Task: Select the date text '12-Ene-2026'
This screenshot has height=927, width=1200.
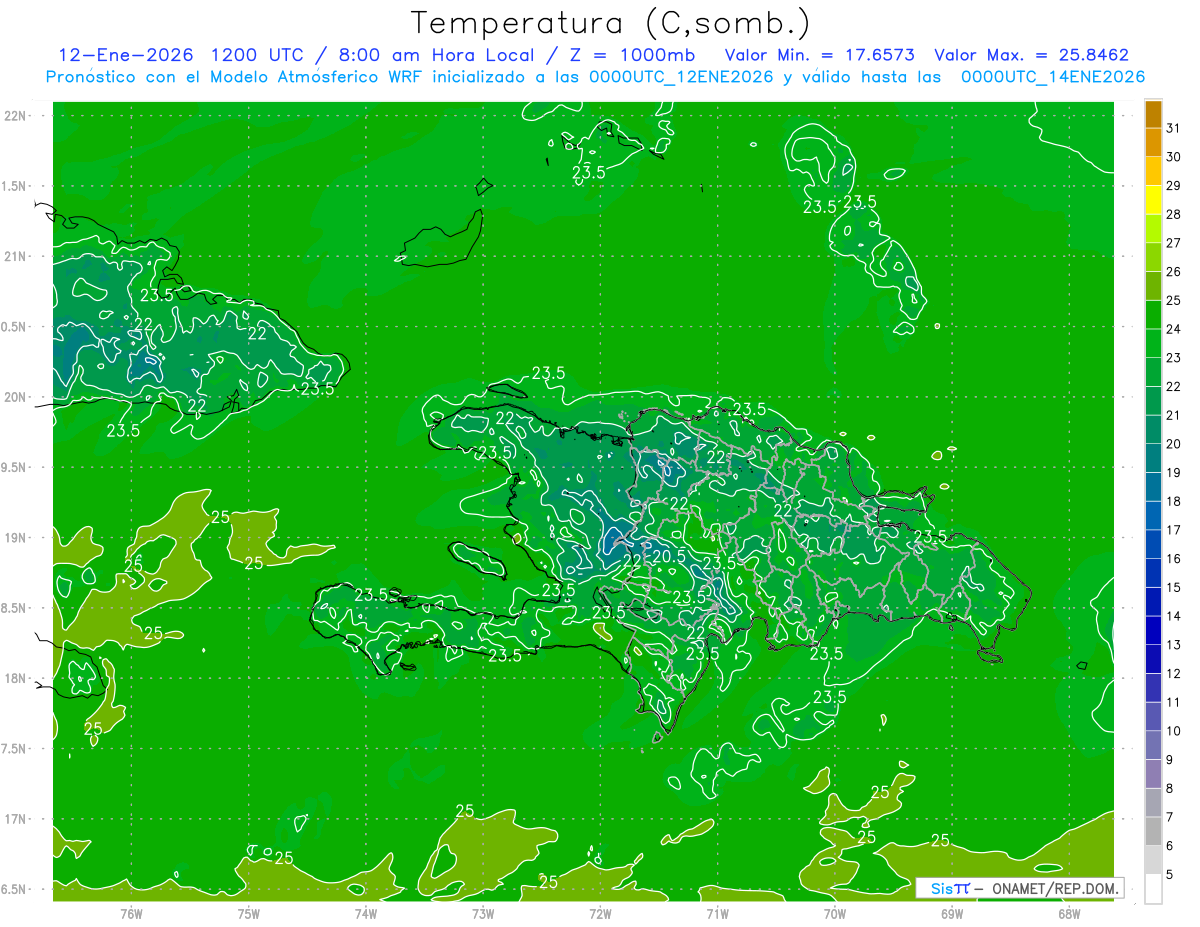Action: pyautogui.click(x=125, y=55)
